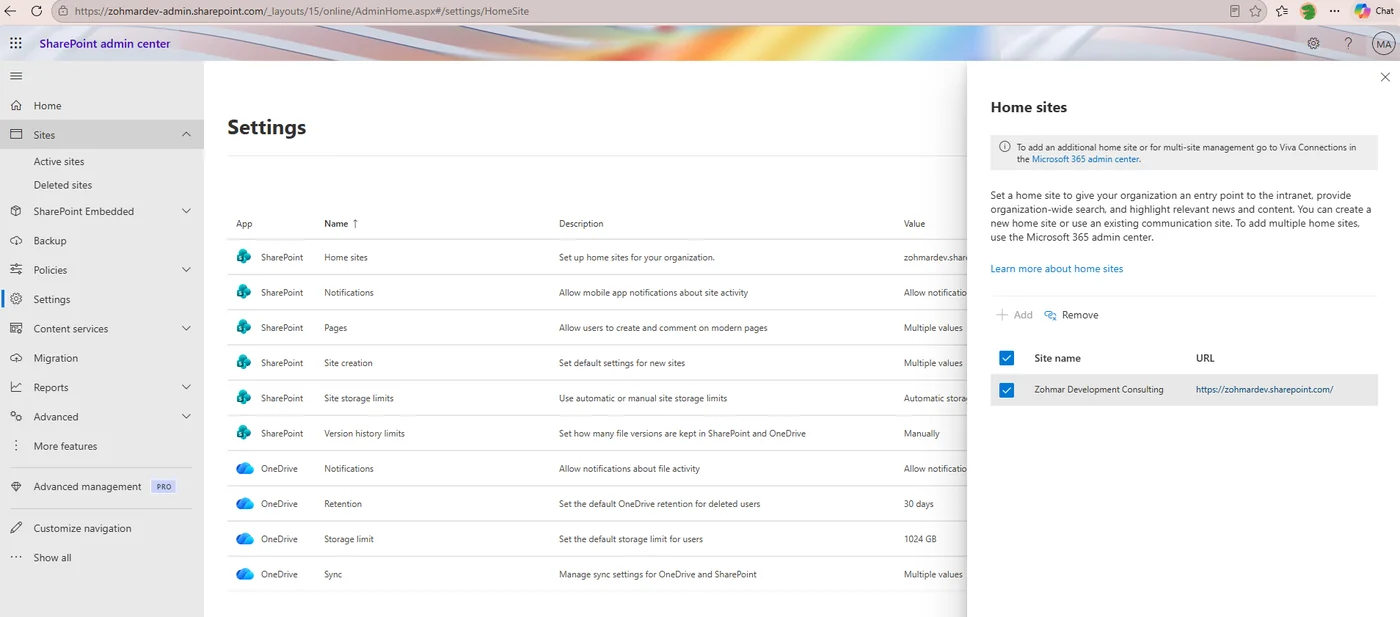This screenshot has width=1400, height=617.
Task: Open the Site storage limits row
Action: [597, 398]
